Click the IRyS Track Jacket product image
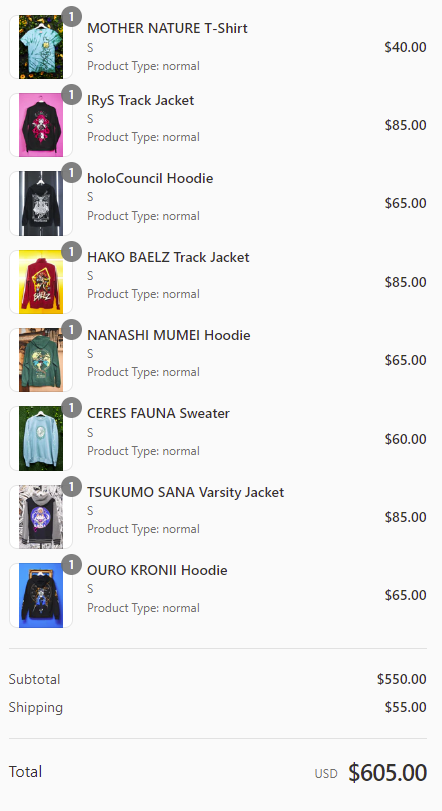The width and height of the screenshot is (442, 811). (x=41, y=125)
